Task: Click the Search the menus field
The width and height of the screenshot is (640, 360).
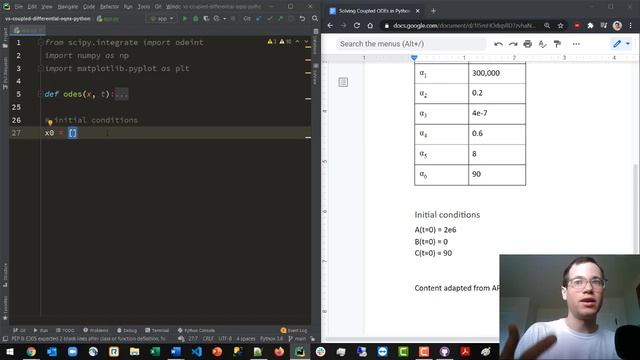Action: (x=411, y=44)
